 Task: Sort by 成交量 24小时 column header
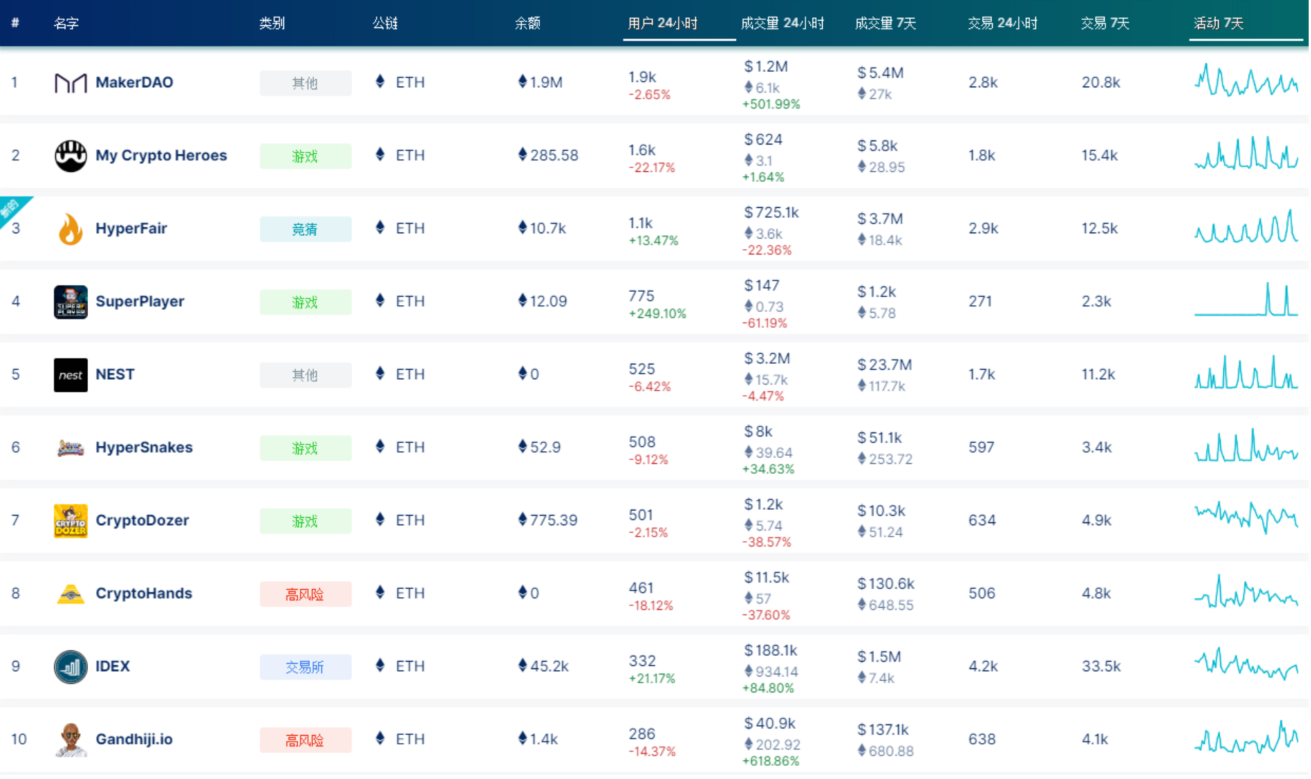[x=783, y=23]
